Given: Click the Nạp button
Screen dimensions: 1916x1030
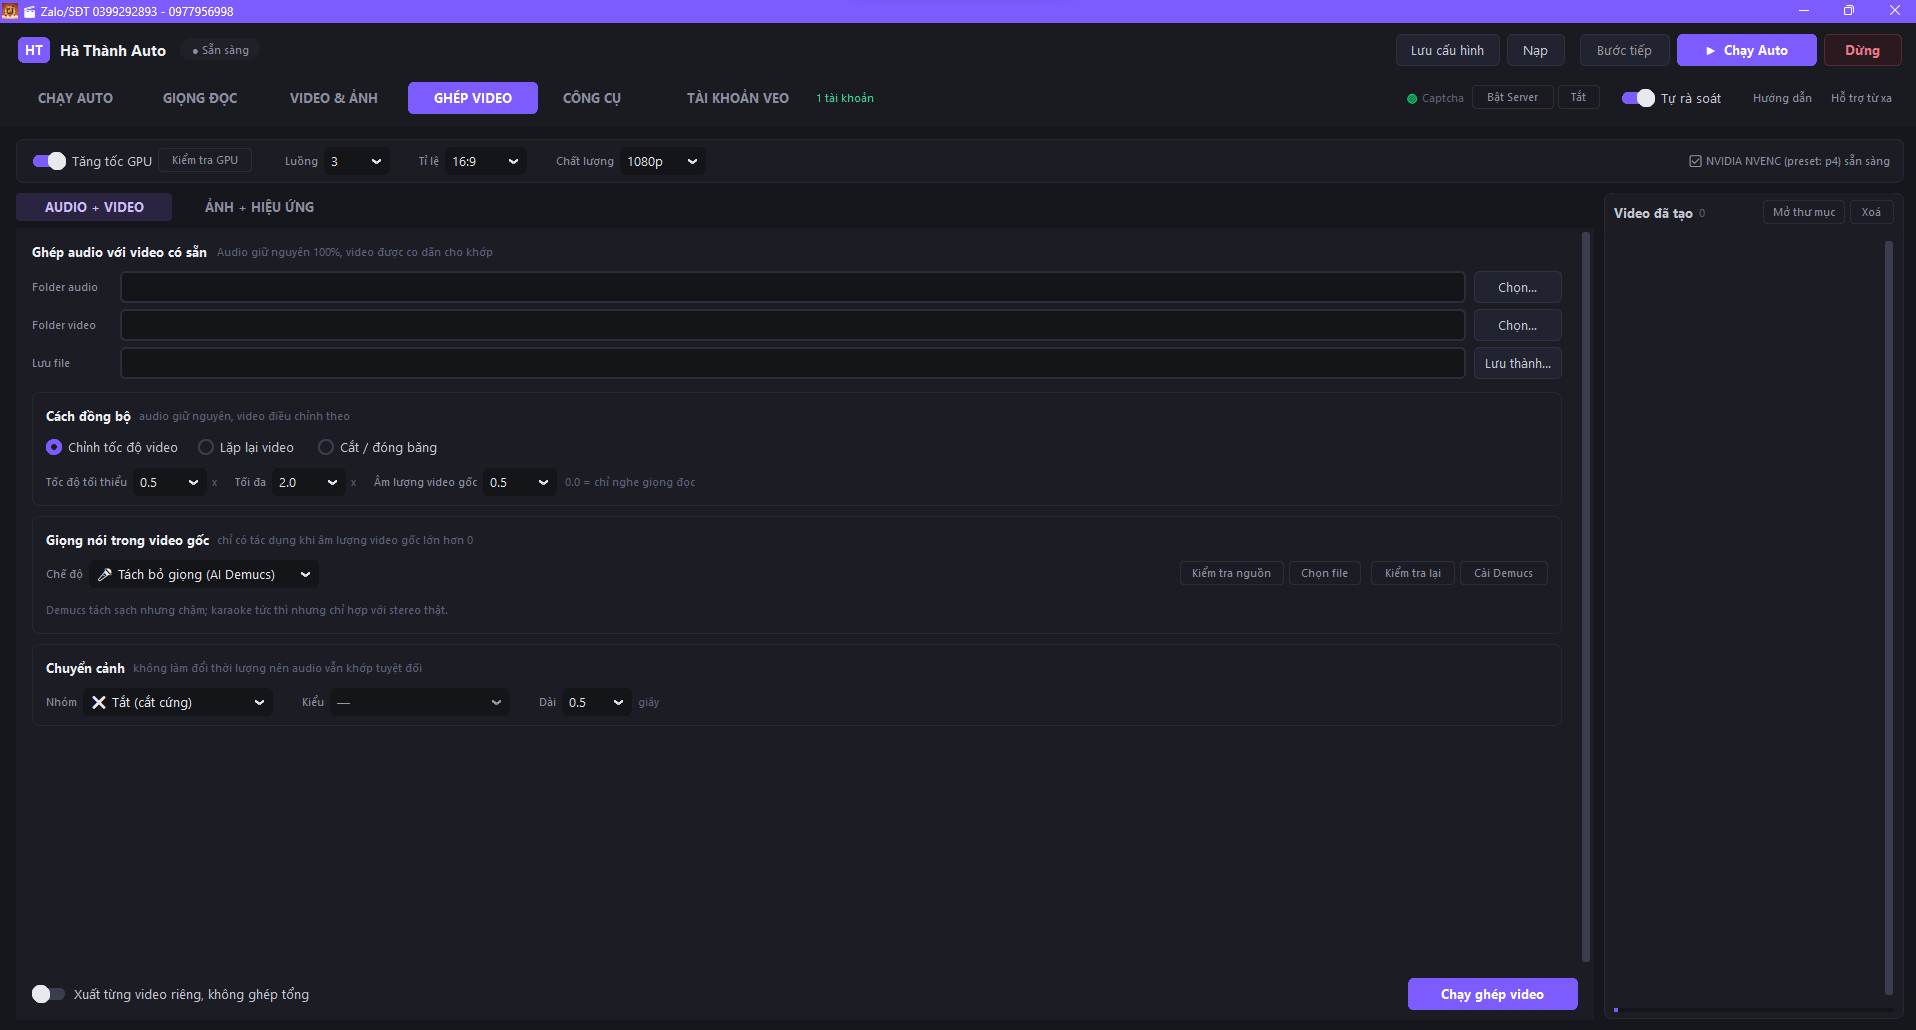Looking at the screenshot, I should [1535, 50].
